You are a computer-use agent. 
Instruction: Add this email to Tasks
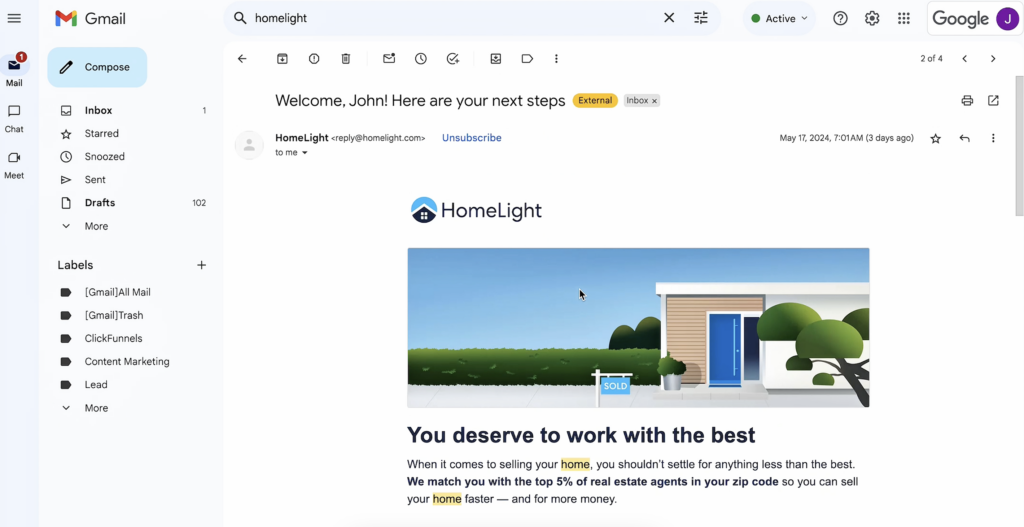point(453,59)
